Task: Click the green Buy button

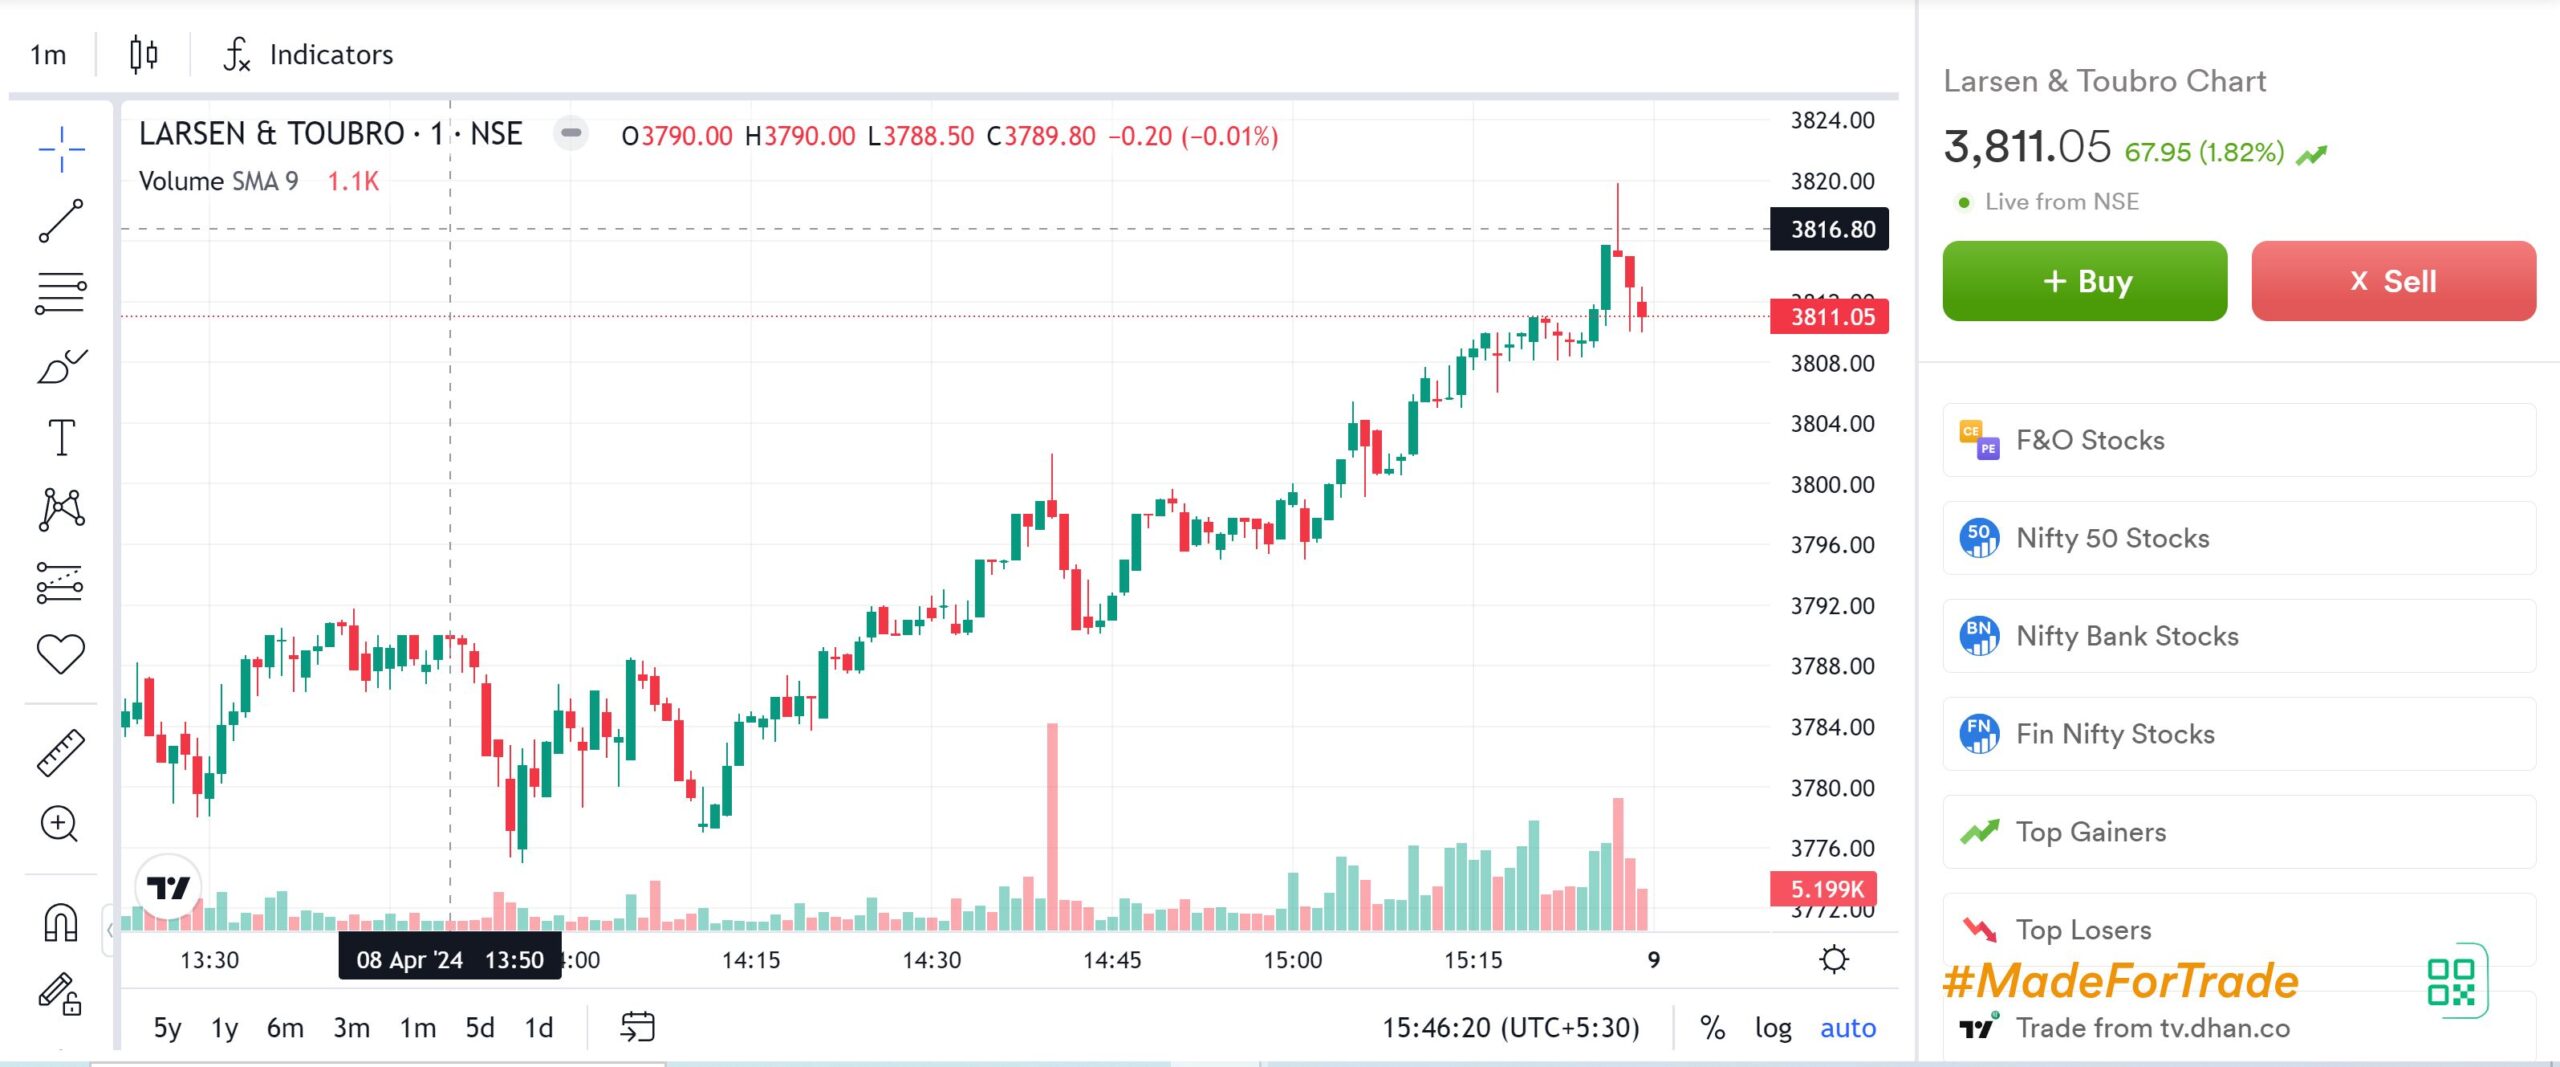Action: [x=2084, y=281]
